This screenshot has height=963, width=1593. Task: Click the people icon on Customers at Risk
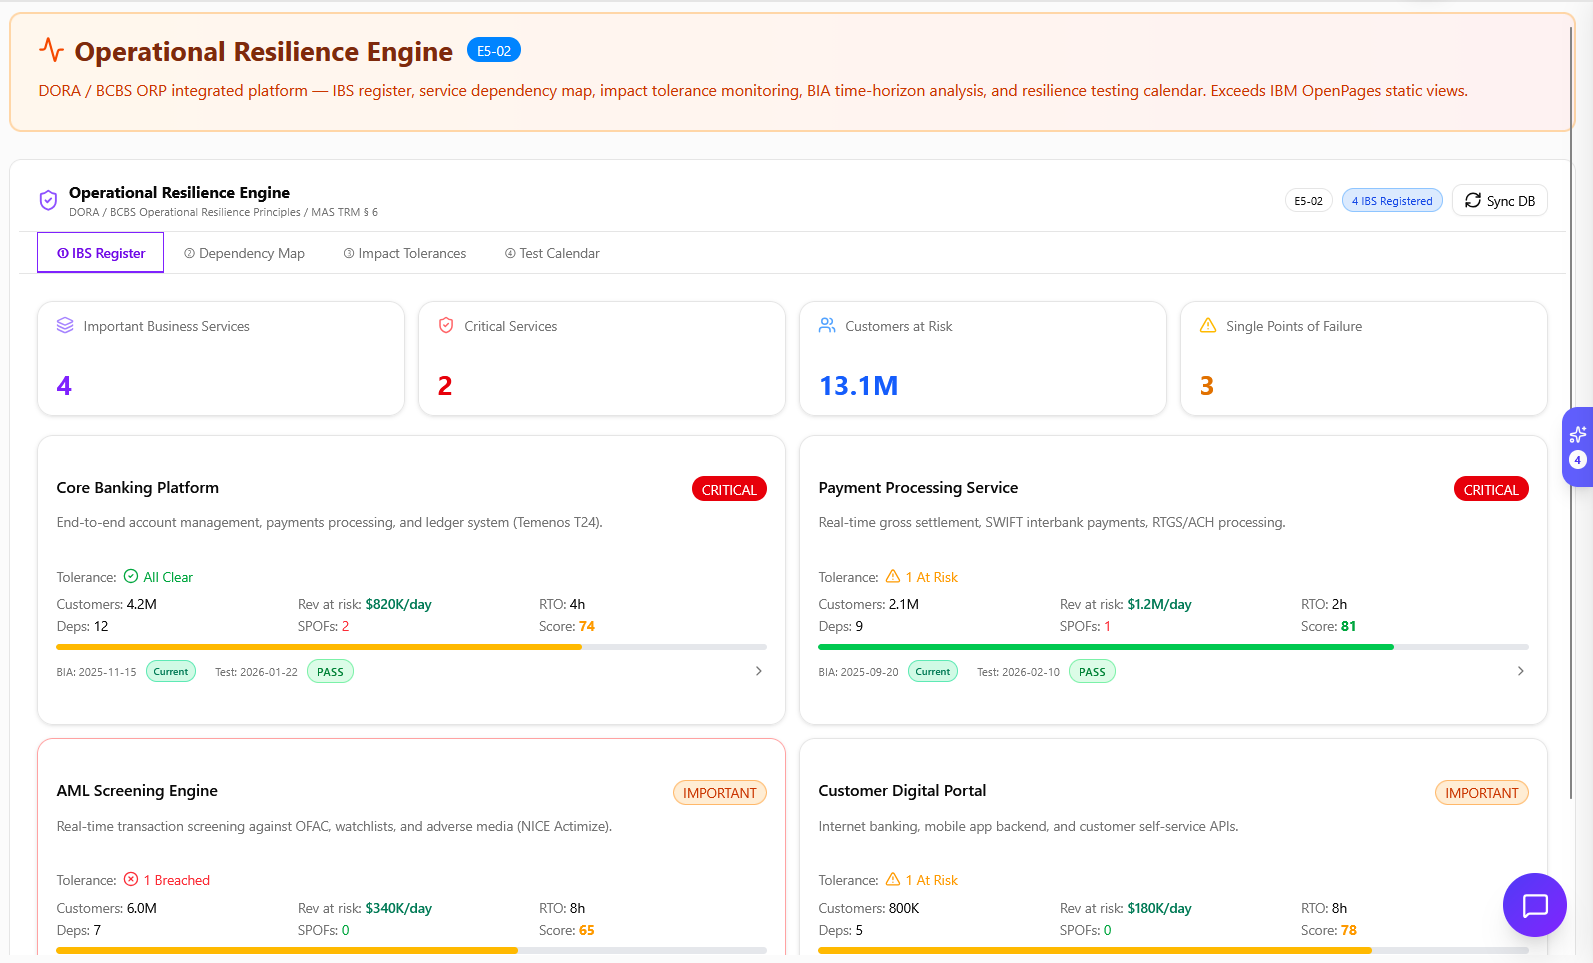point(827,326)
